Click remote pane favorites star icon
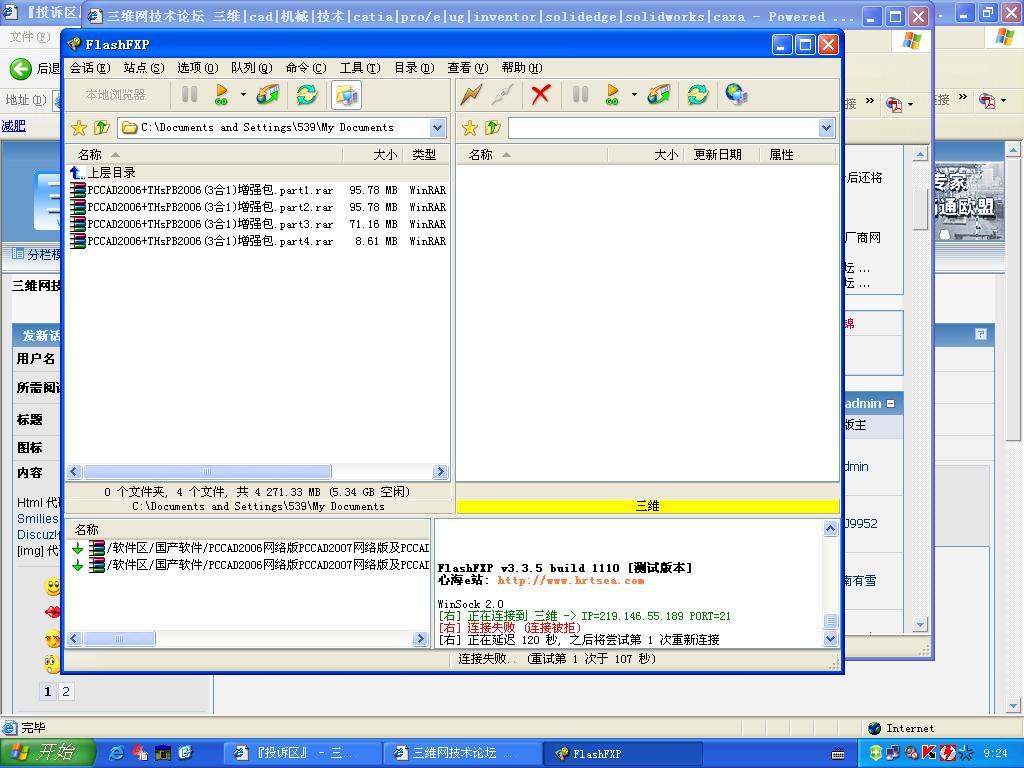The image size is (1024, 768). coord(470,127)
